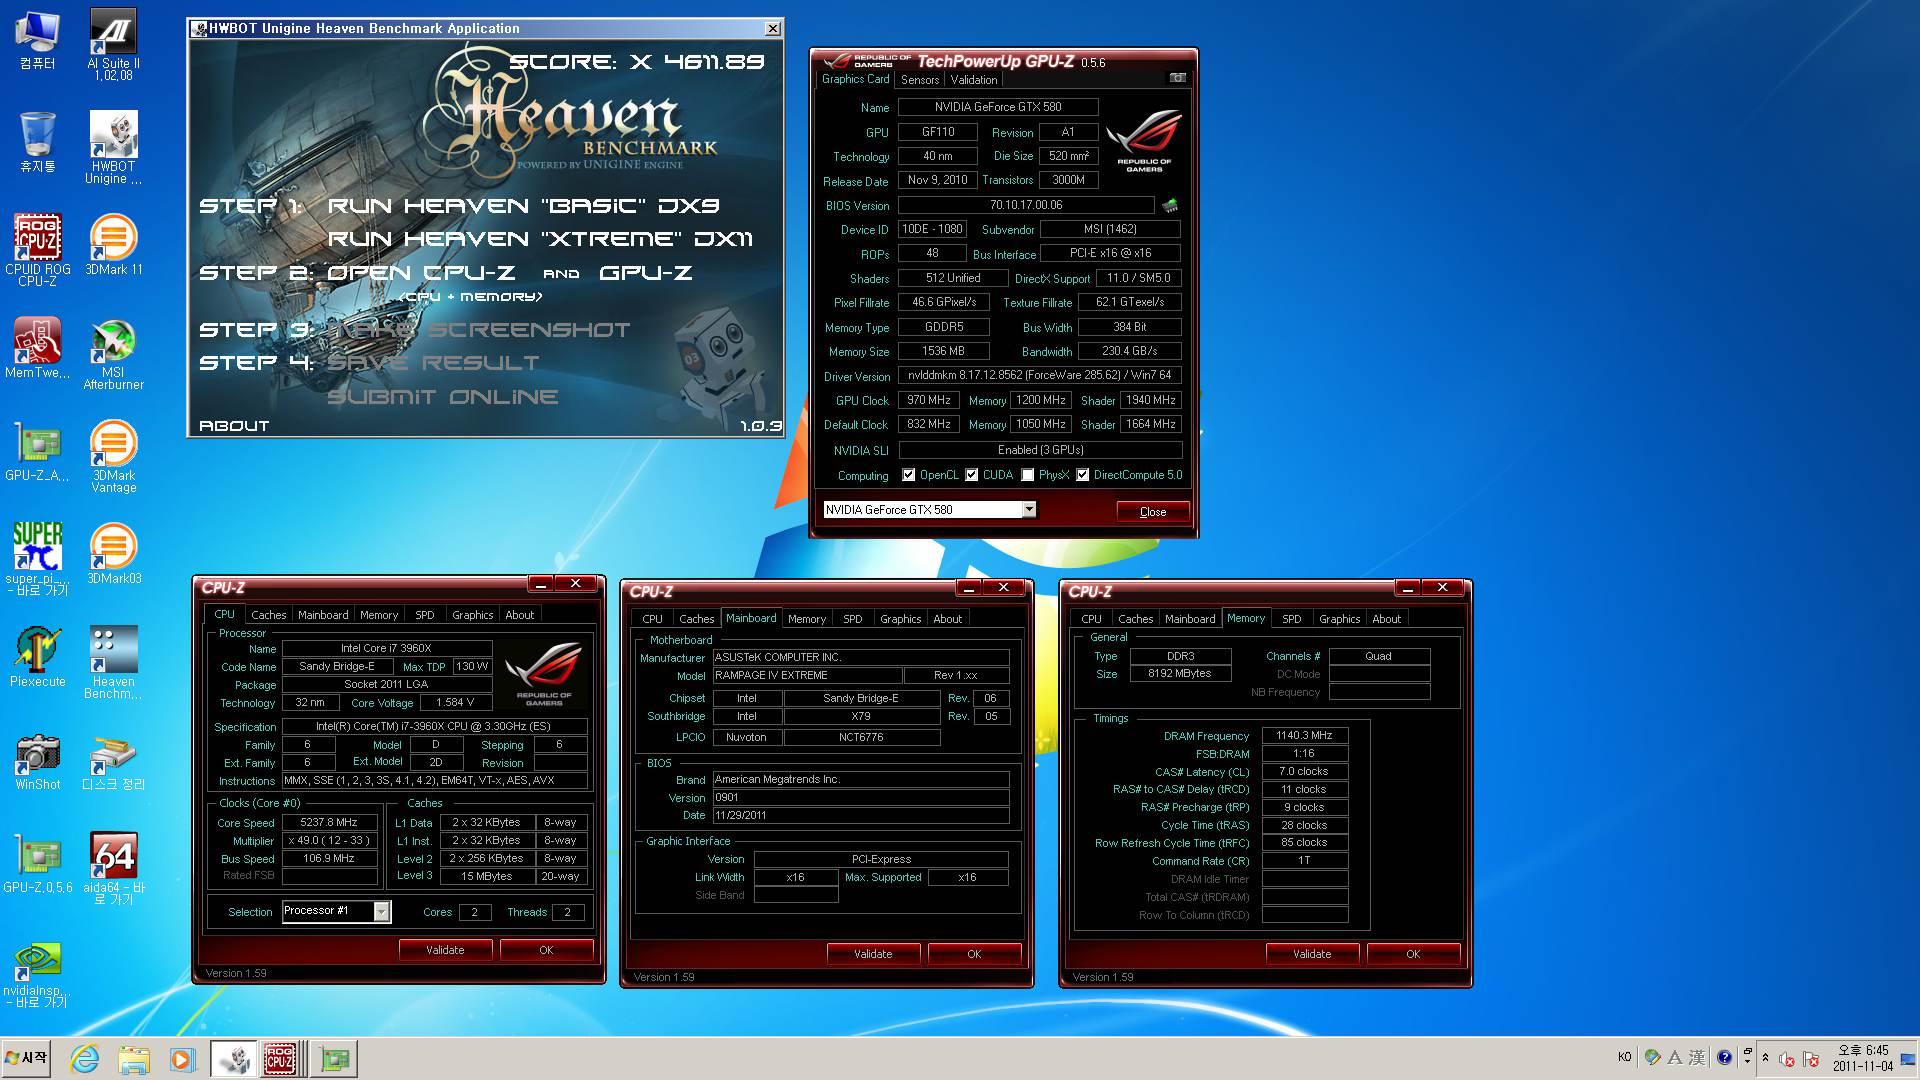The image size is (1920, 1080).
Task: Switch to GPU-Z taskbar button
Action: 334,1058
